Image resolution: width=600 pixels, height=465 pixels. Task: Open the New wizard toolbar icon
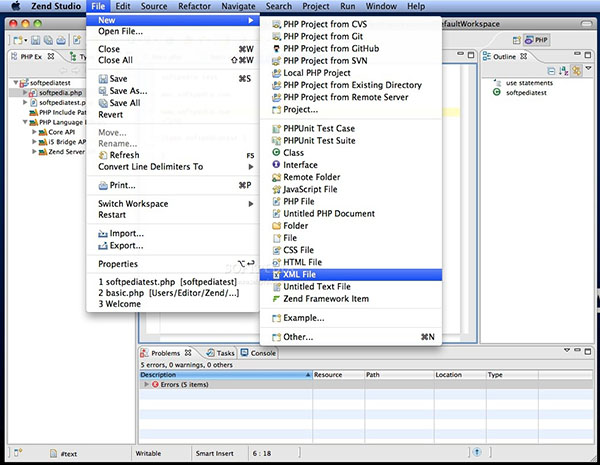tap(18, 40)
